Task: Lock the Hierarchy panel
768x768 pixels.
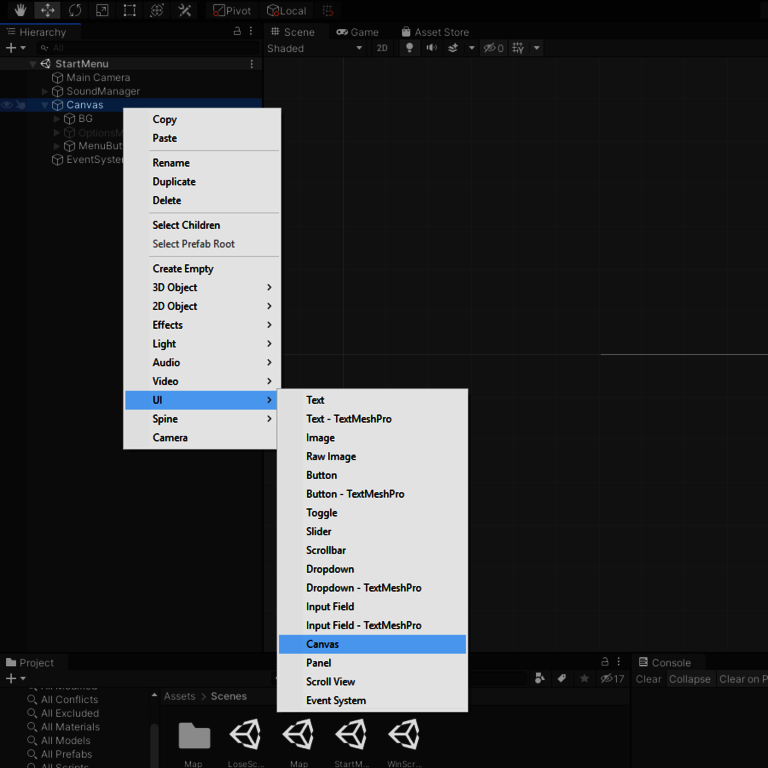Action: coord(237,31)
